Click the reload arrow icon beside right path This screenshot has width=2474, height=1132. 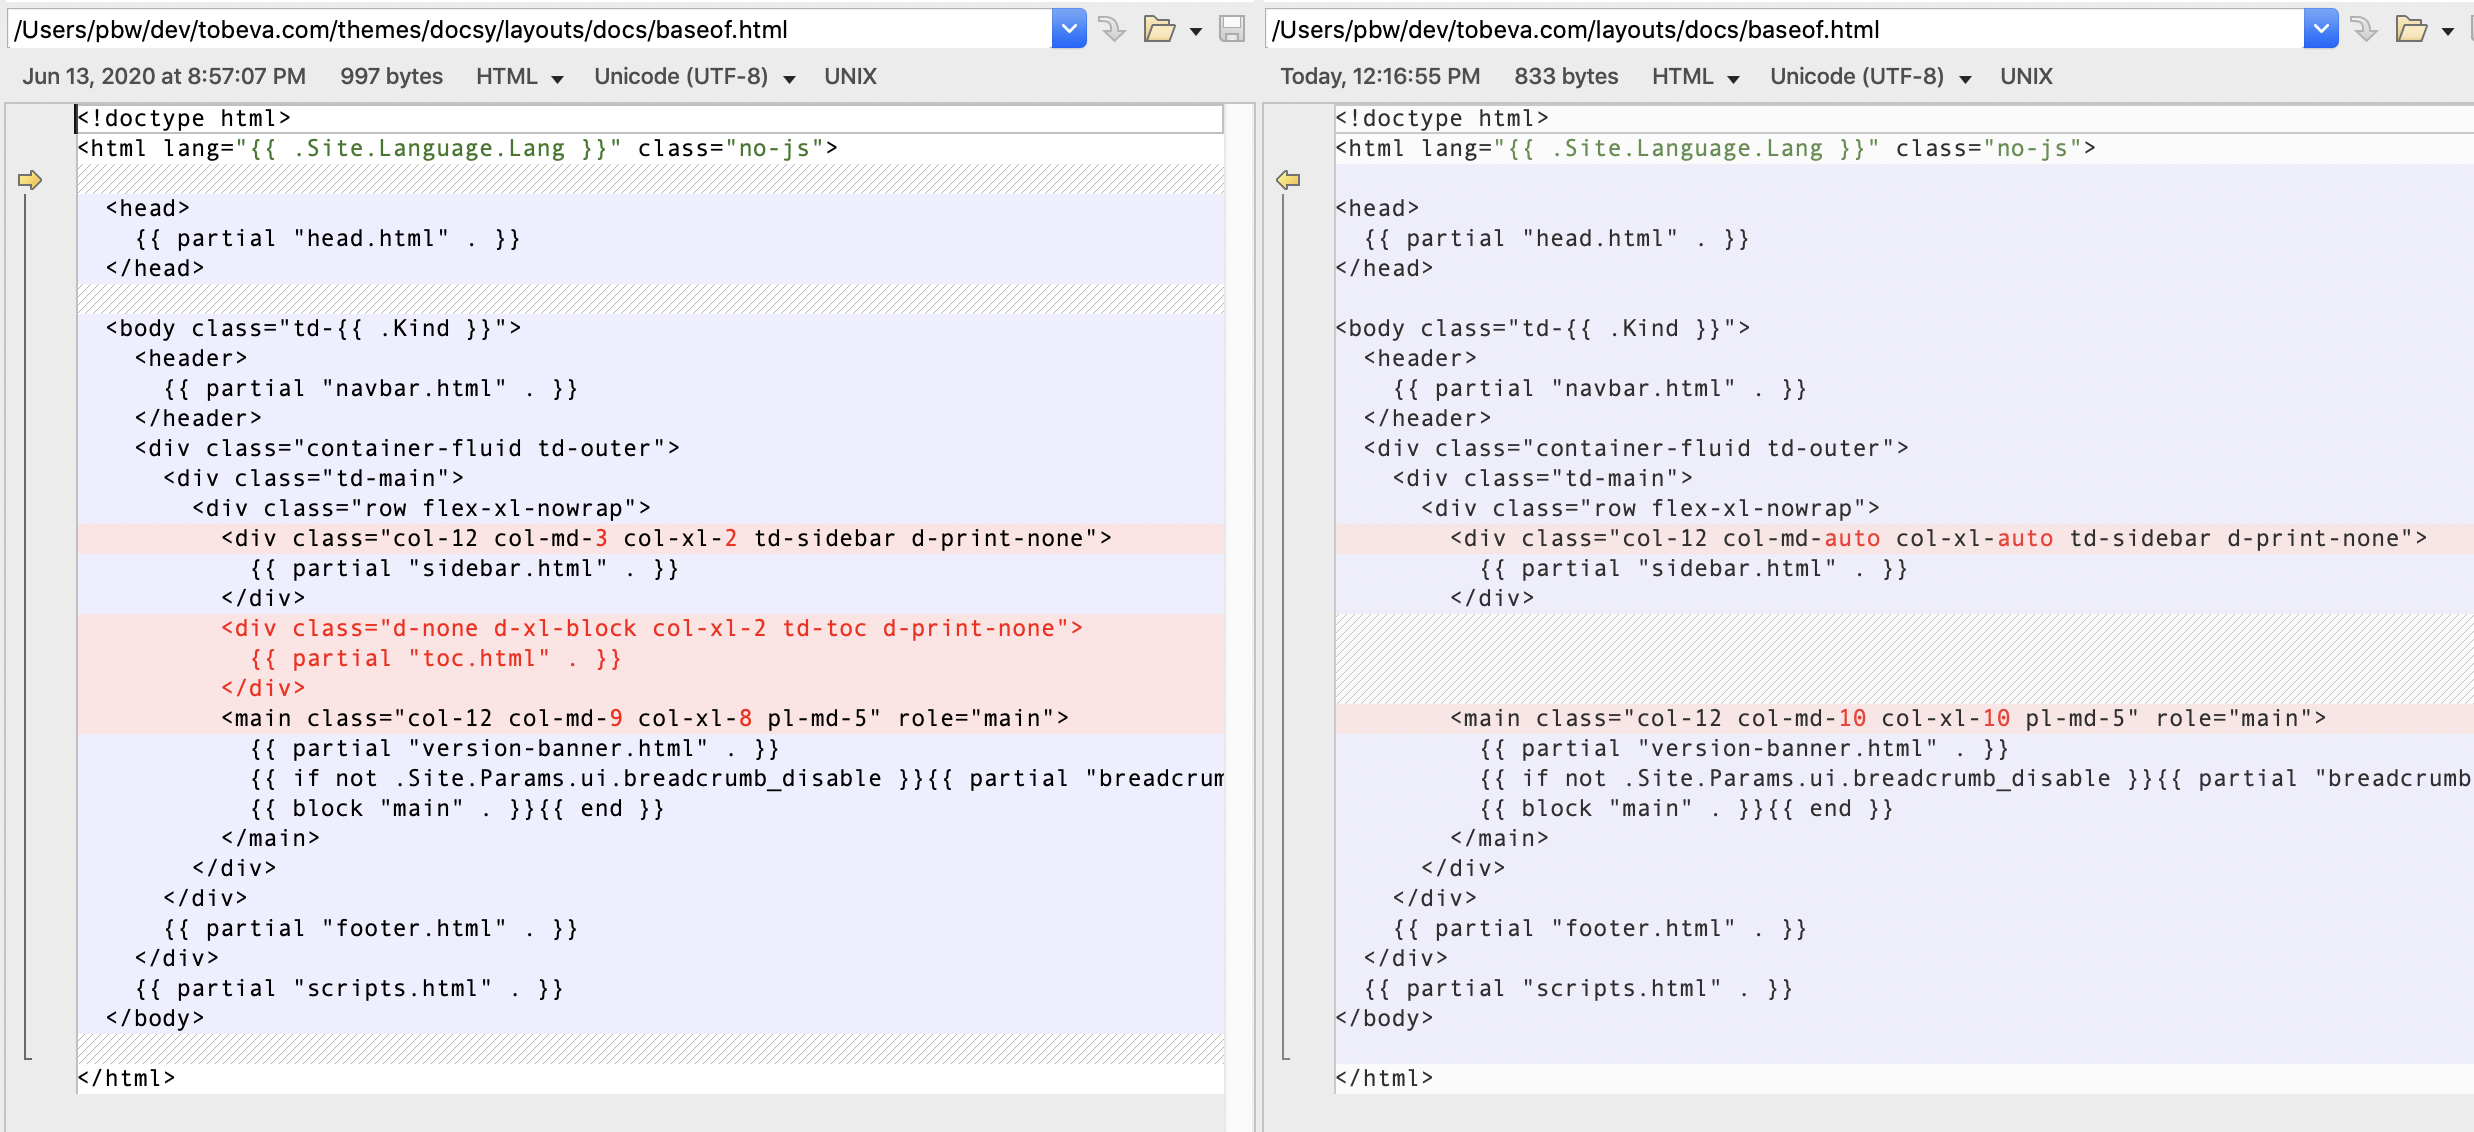(2364, 29)
